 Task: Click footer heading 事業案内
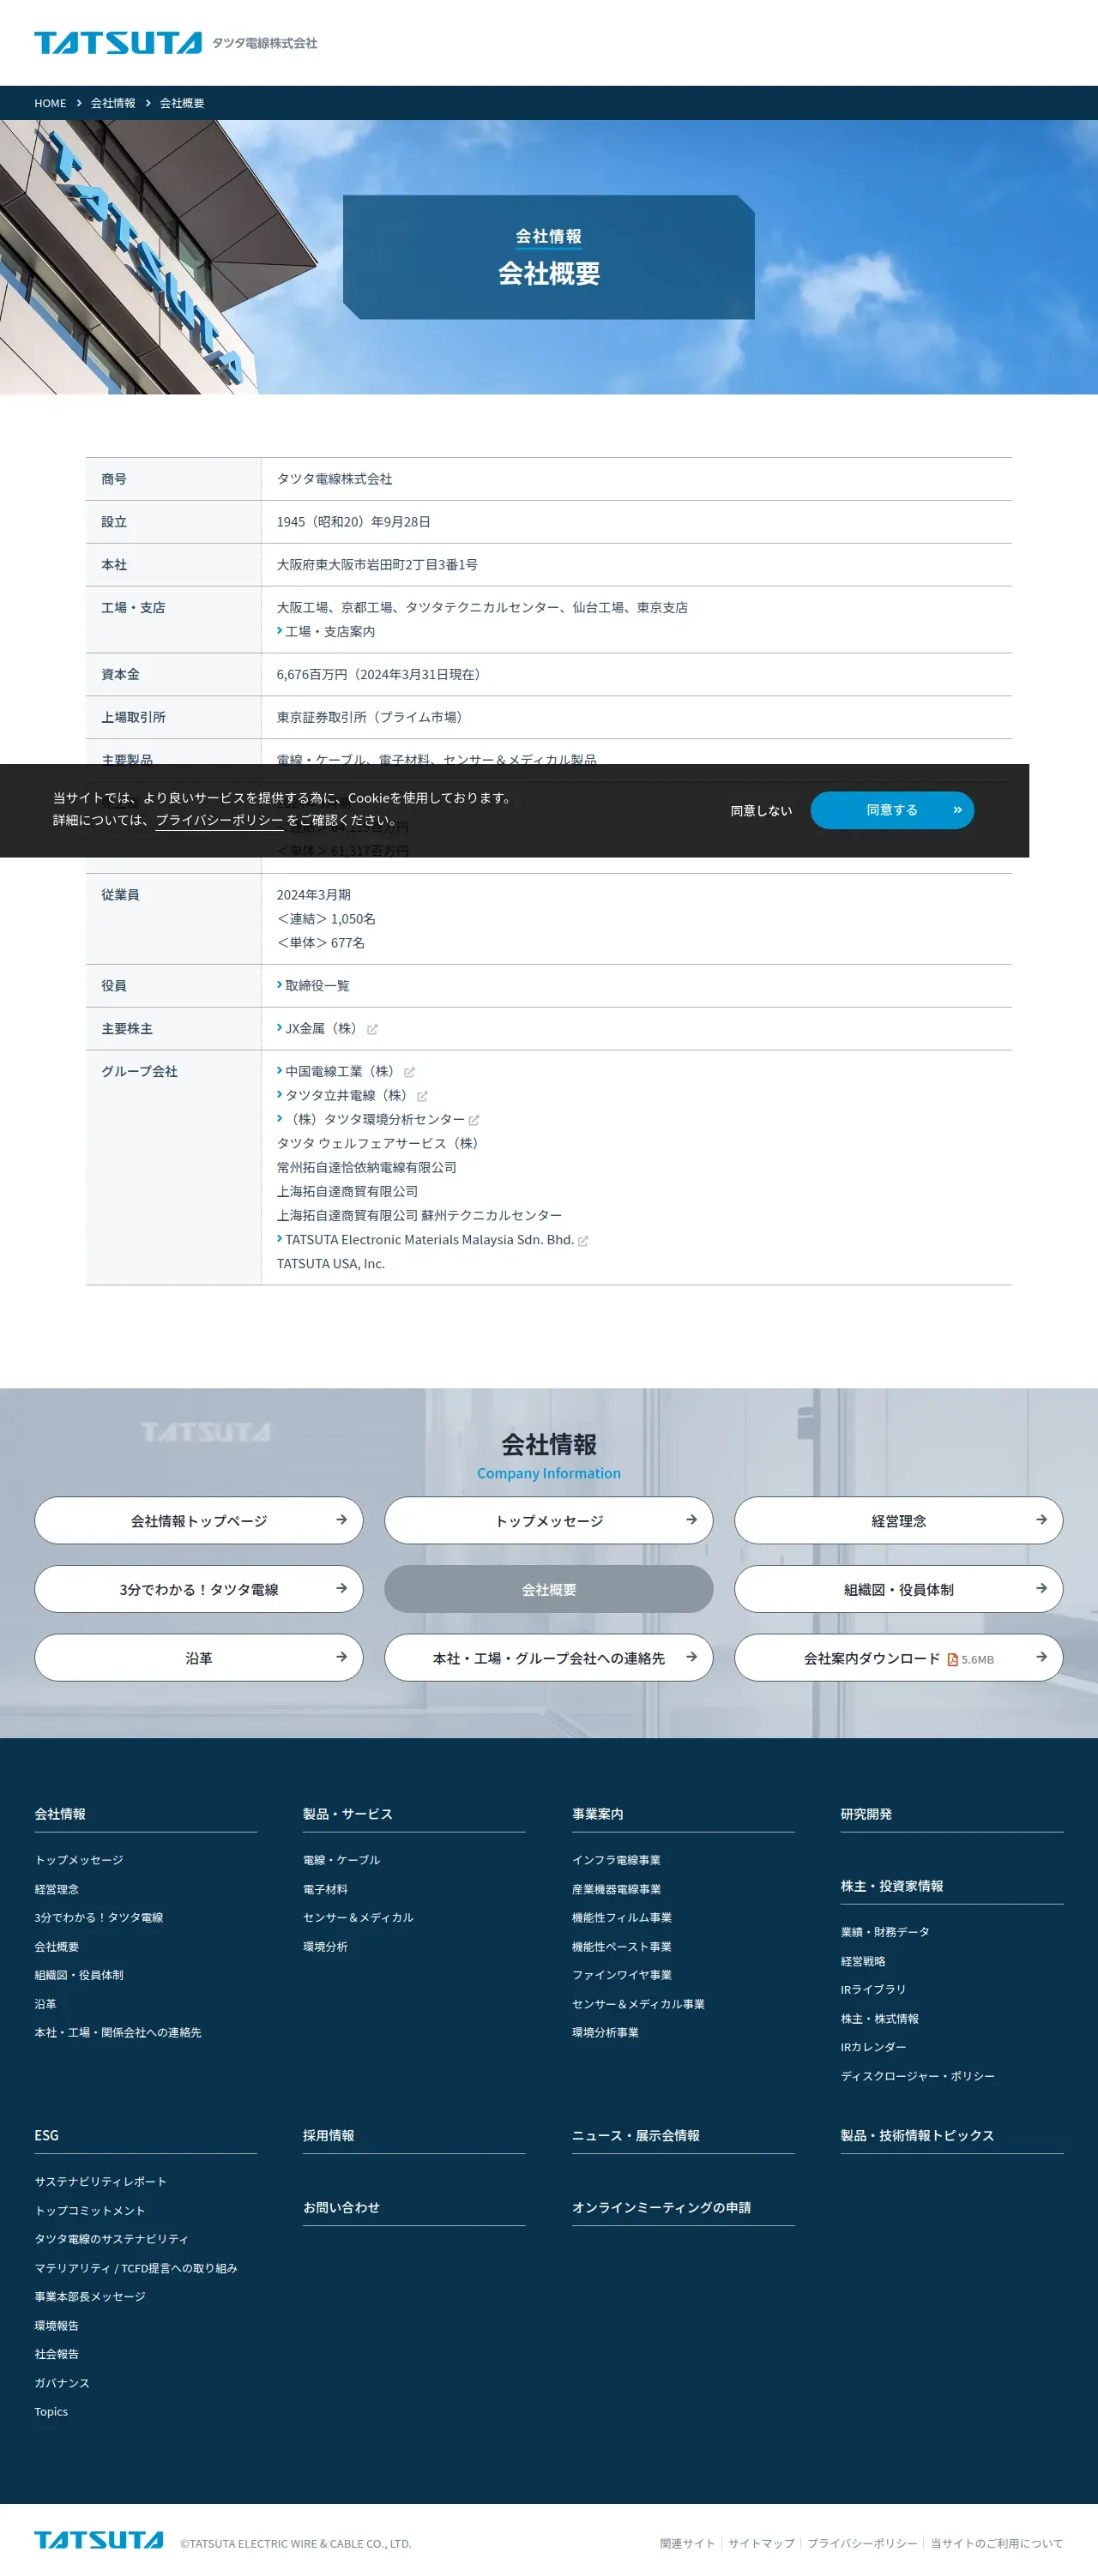point(597,1814)
